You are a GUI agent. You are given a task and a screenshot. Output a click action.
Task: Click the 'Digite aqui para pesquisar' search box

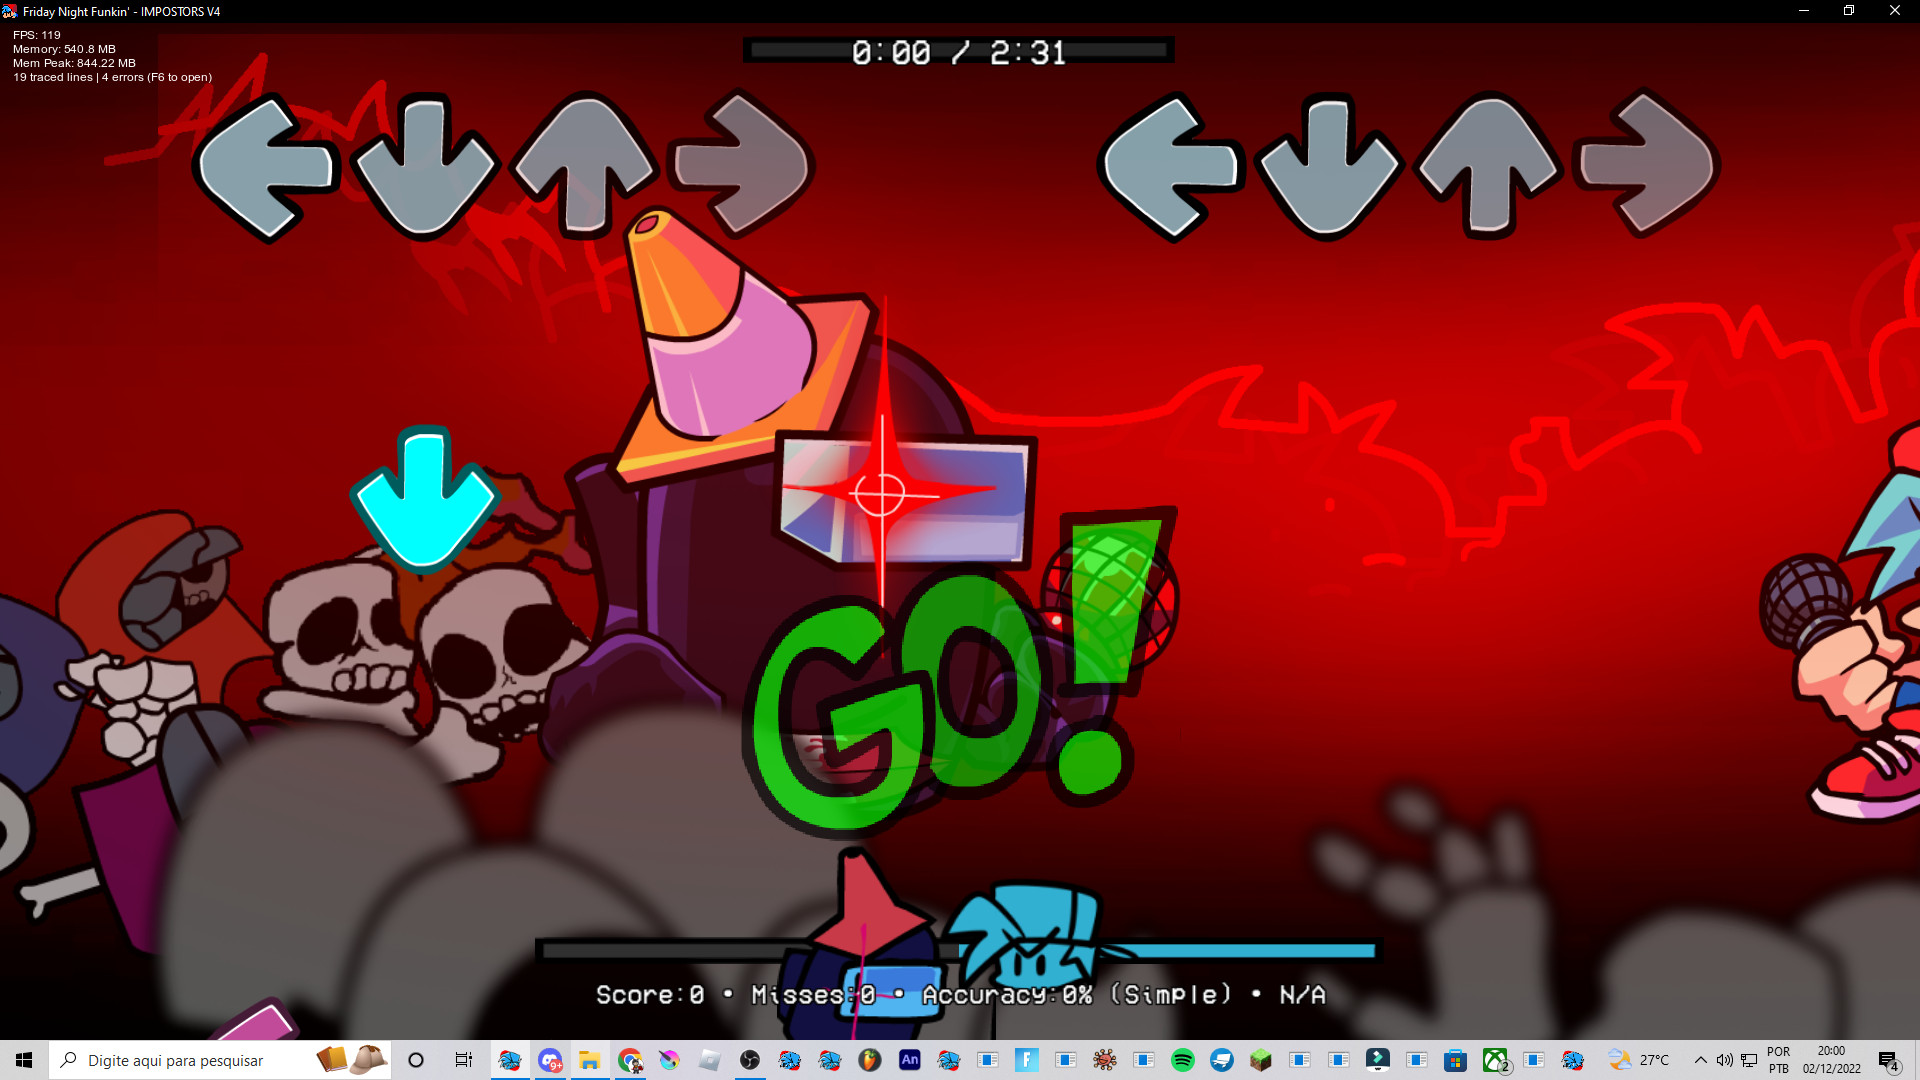tap(220, 1060)
